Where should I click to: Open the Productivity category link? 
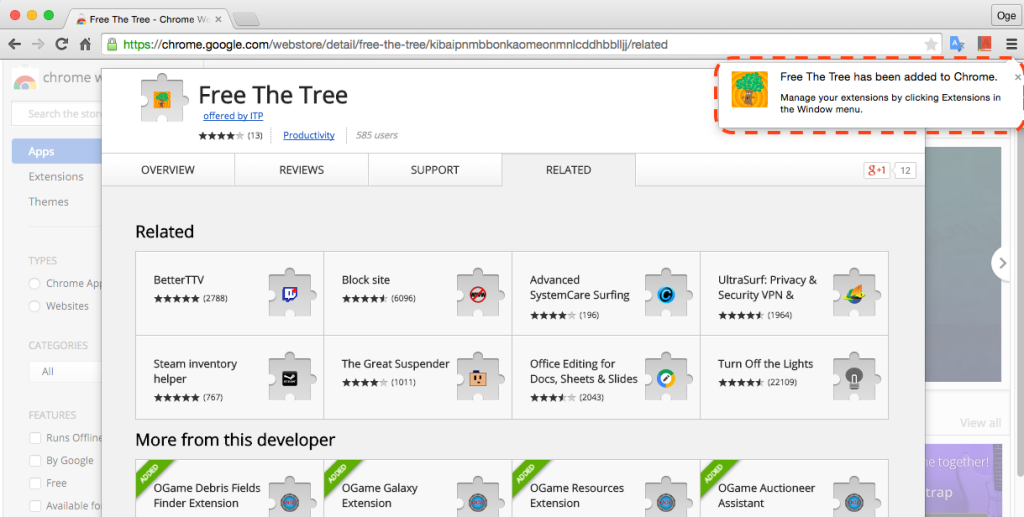point(309,135)
